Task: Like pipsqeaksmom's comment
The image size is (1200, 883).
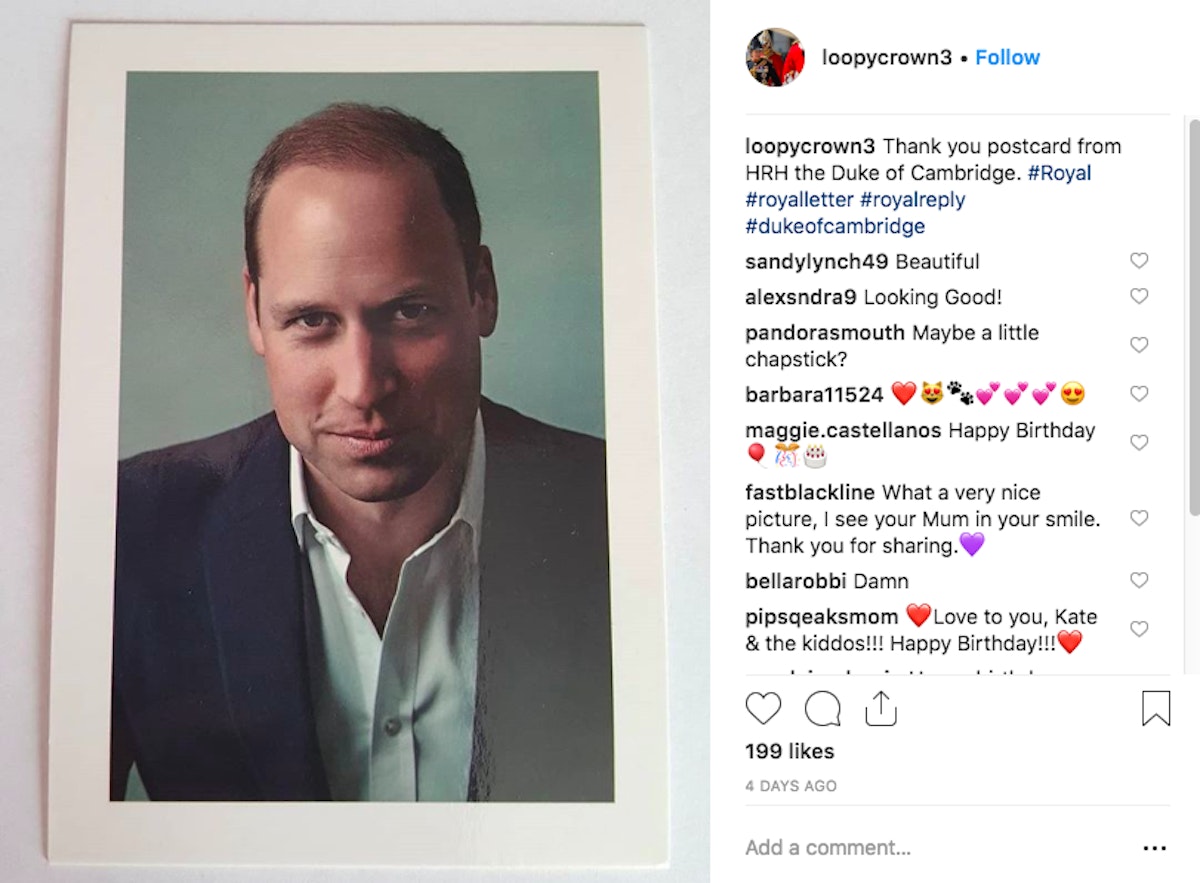Action: (x=1139, y=628)
